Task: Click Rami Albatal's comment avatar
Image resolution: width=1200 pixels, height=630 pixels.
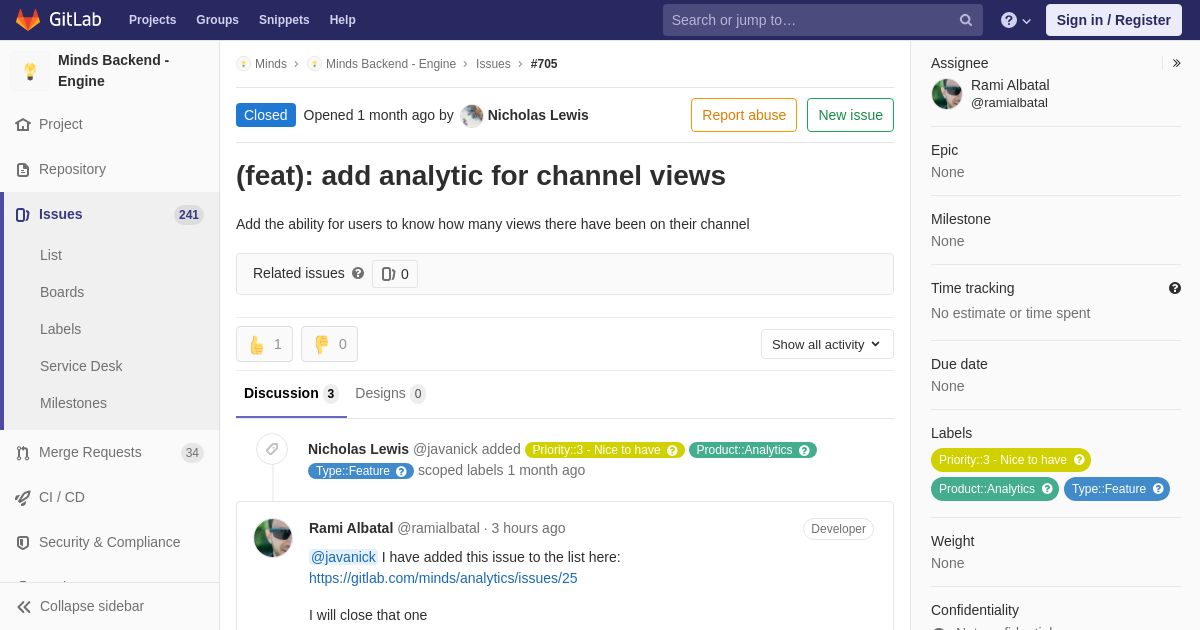Action: pyautogui.click(x=273, y=538)
